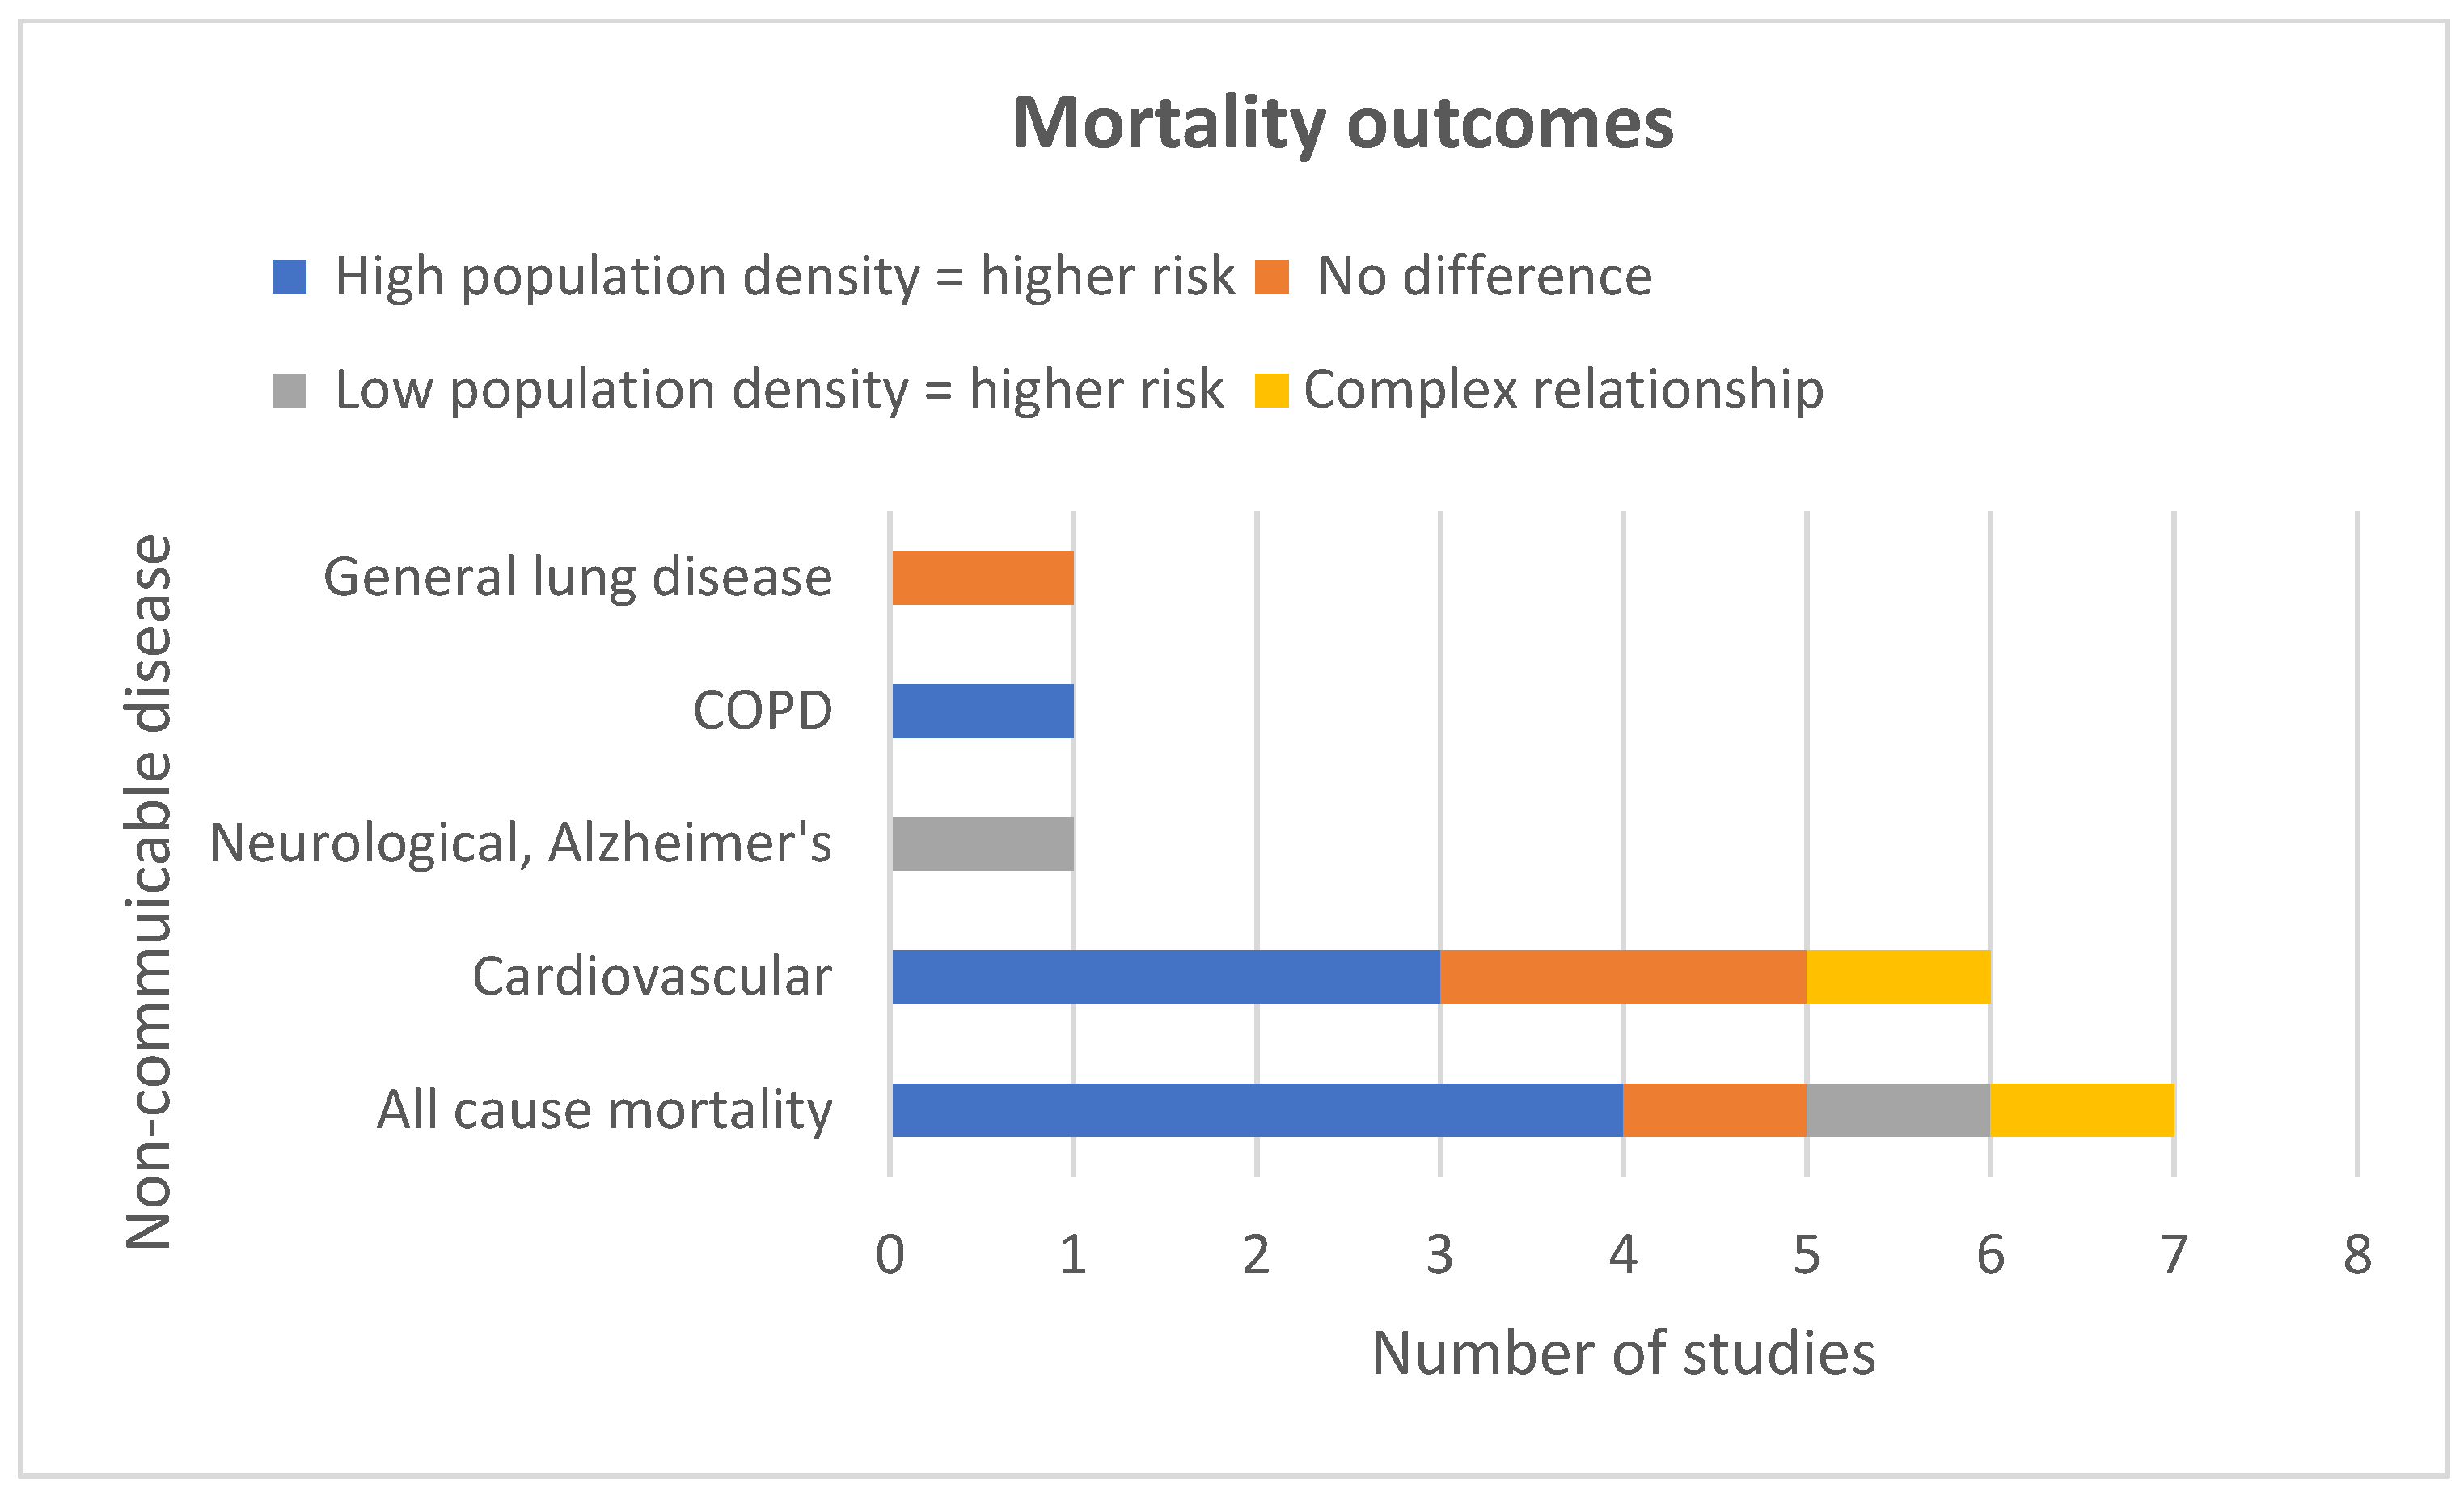The height and width of the screenshot is (1500, 2464).
Task: Select the Mortality outcomes chart title
Action: tap(1343, 124)
